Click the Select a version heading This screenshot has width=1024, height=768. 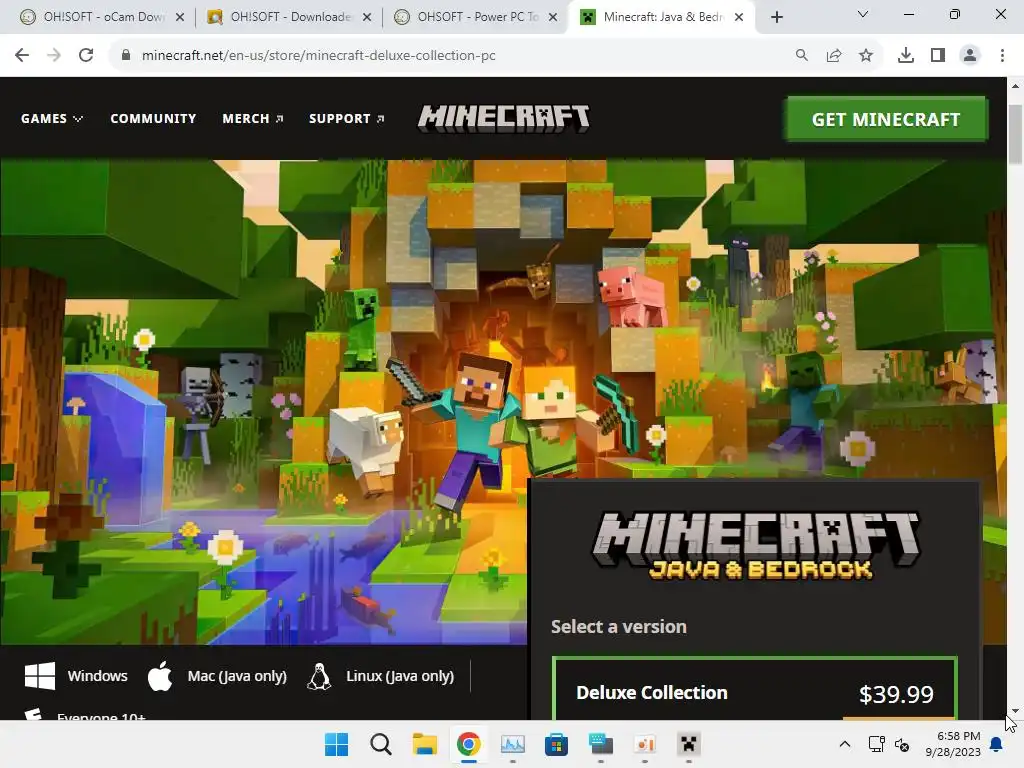618,627
